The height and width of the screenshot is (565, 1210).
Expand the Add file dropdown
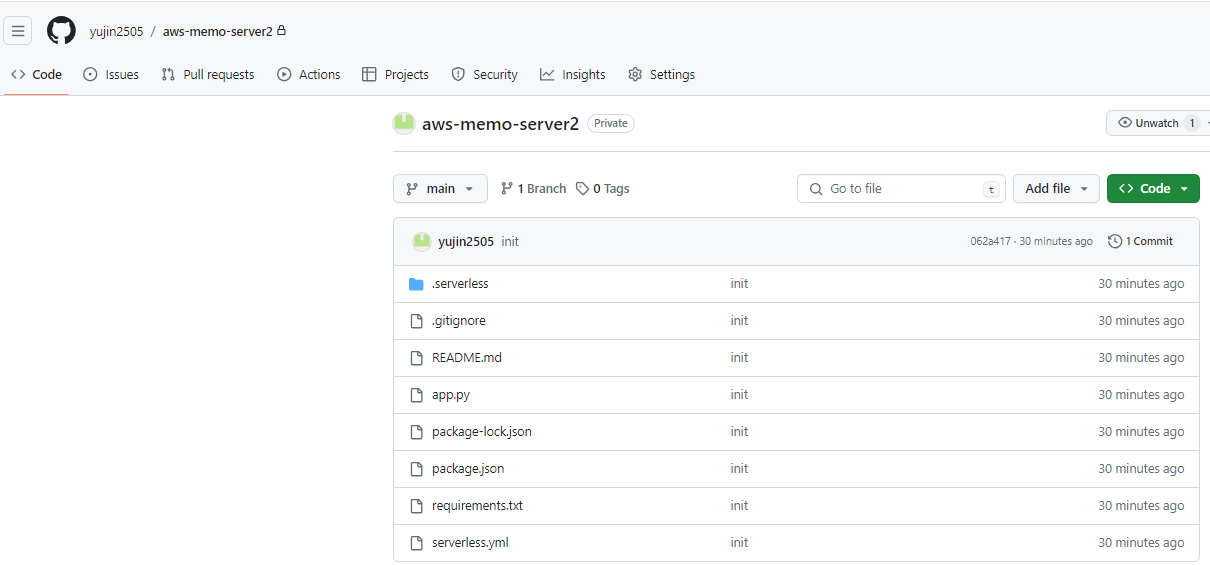pyautogui.click(x=1056, y=189)
